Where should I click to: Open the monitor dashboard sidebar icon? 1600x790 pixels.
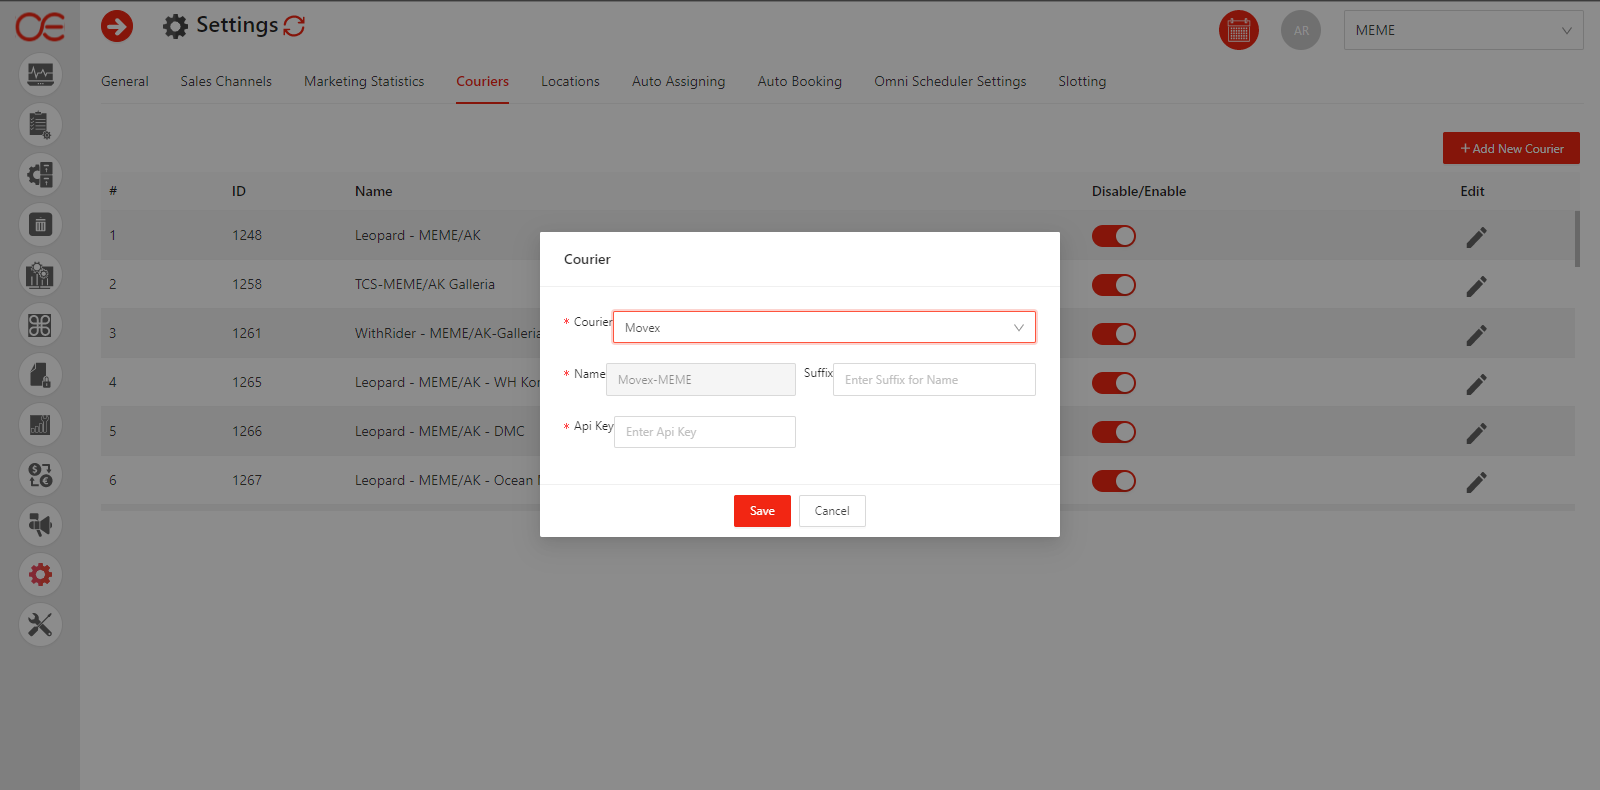click(40, 75)
